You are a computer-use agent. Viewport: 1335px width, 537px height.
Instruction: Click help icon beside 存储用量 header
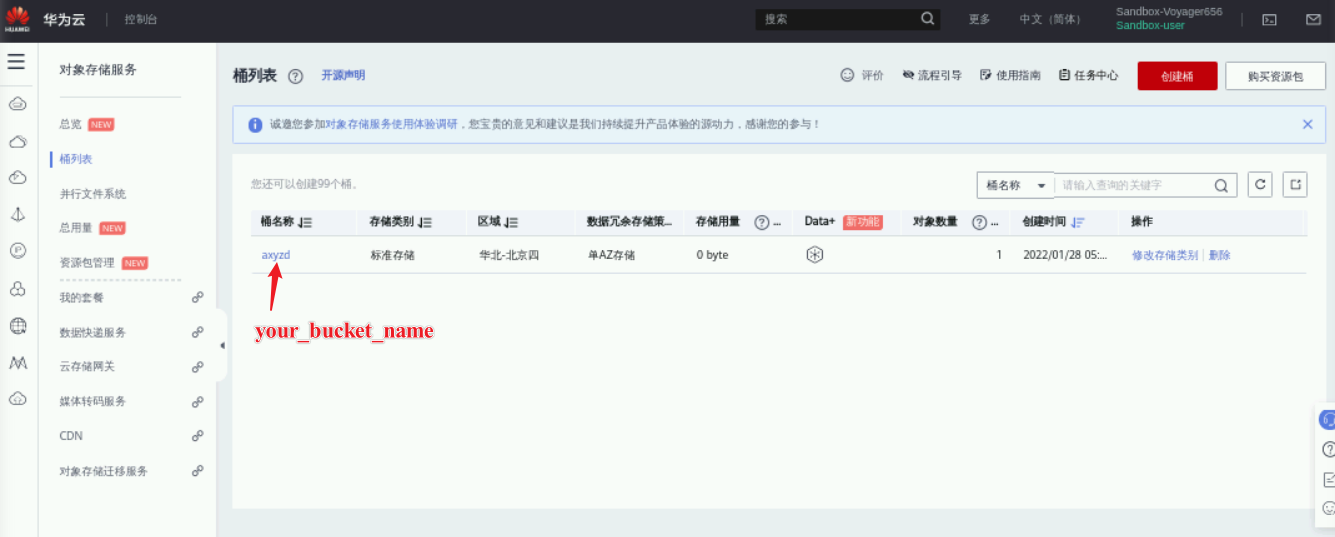[761, 222]
